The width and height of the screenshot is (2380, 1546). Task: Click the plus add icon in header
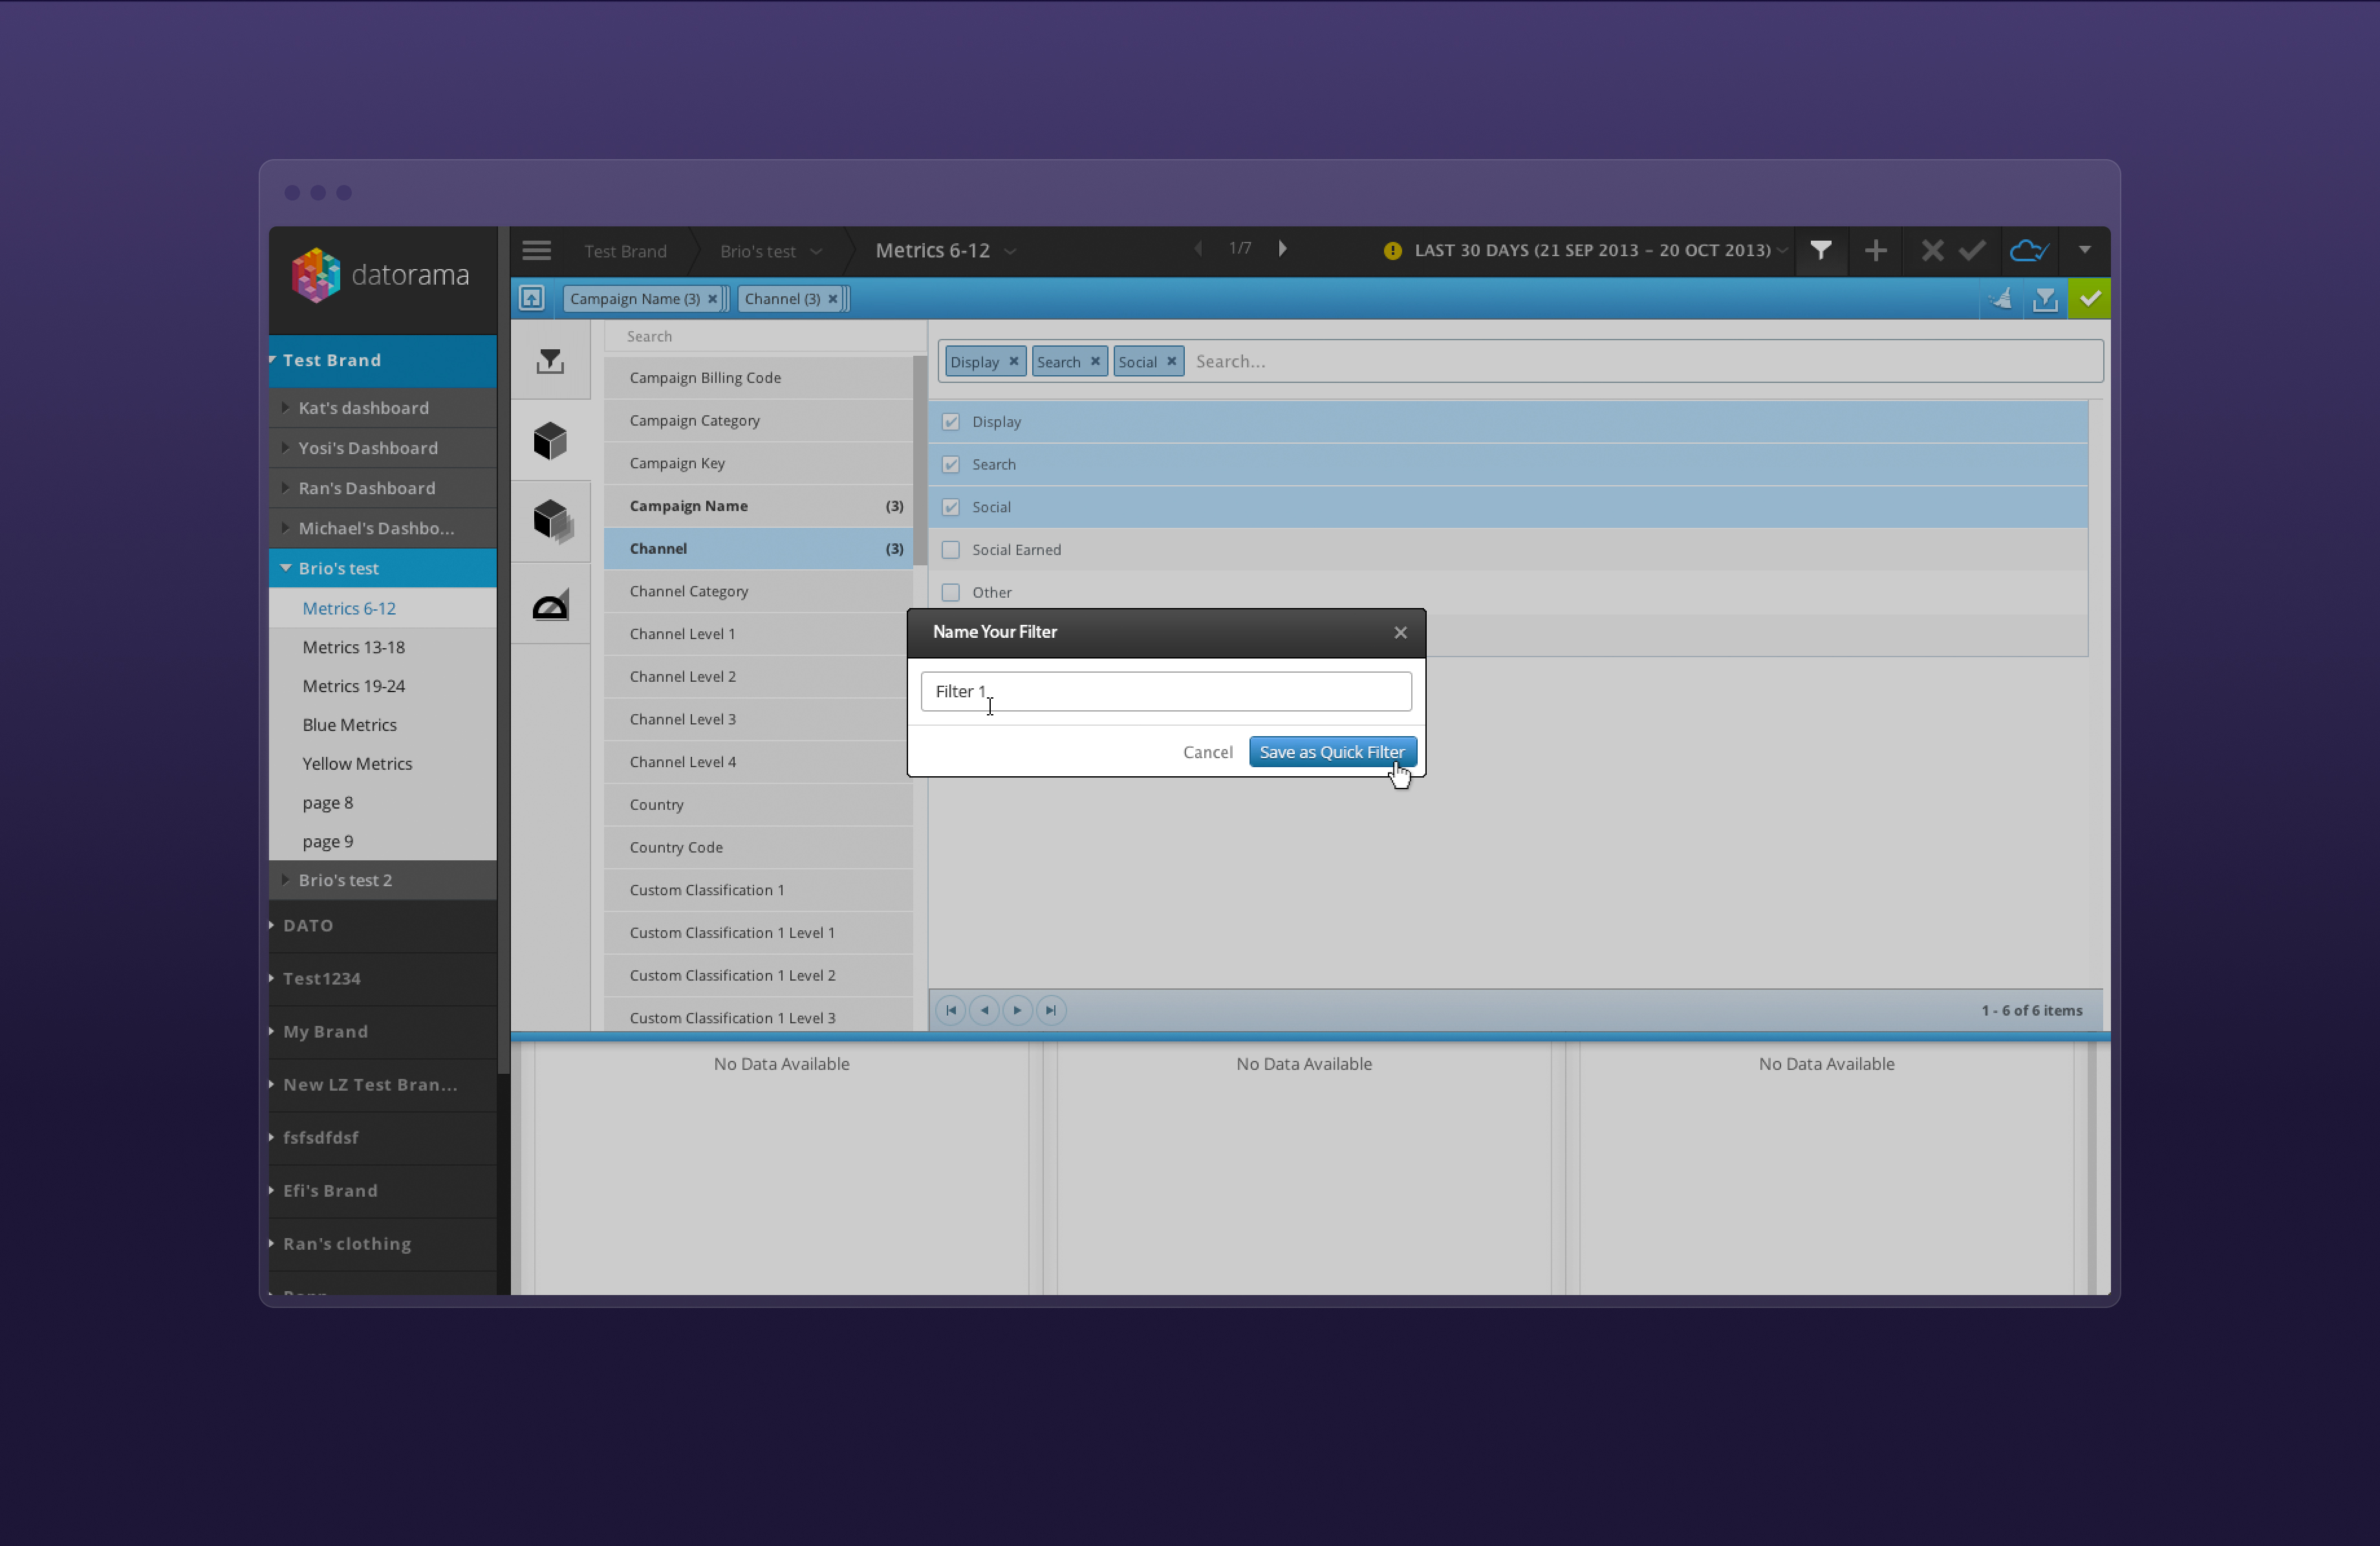(x=1875, y=250)
